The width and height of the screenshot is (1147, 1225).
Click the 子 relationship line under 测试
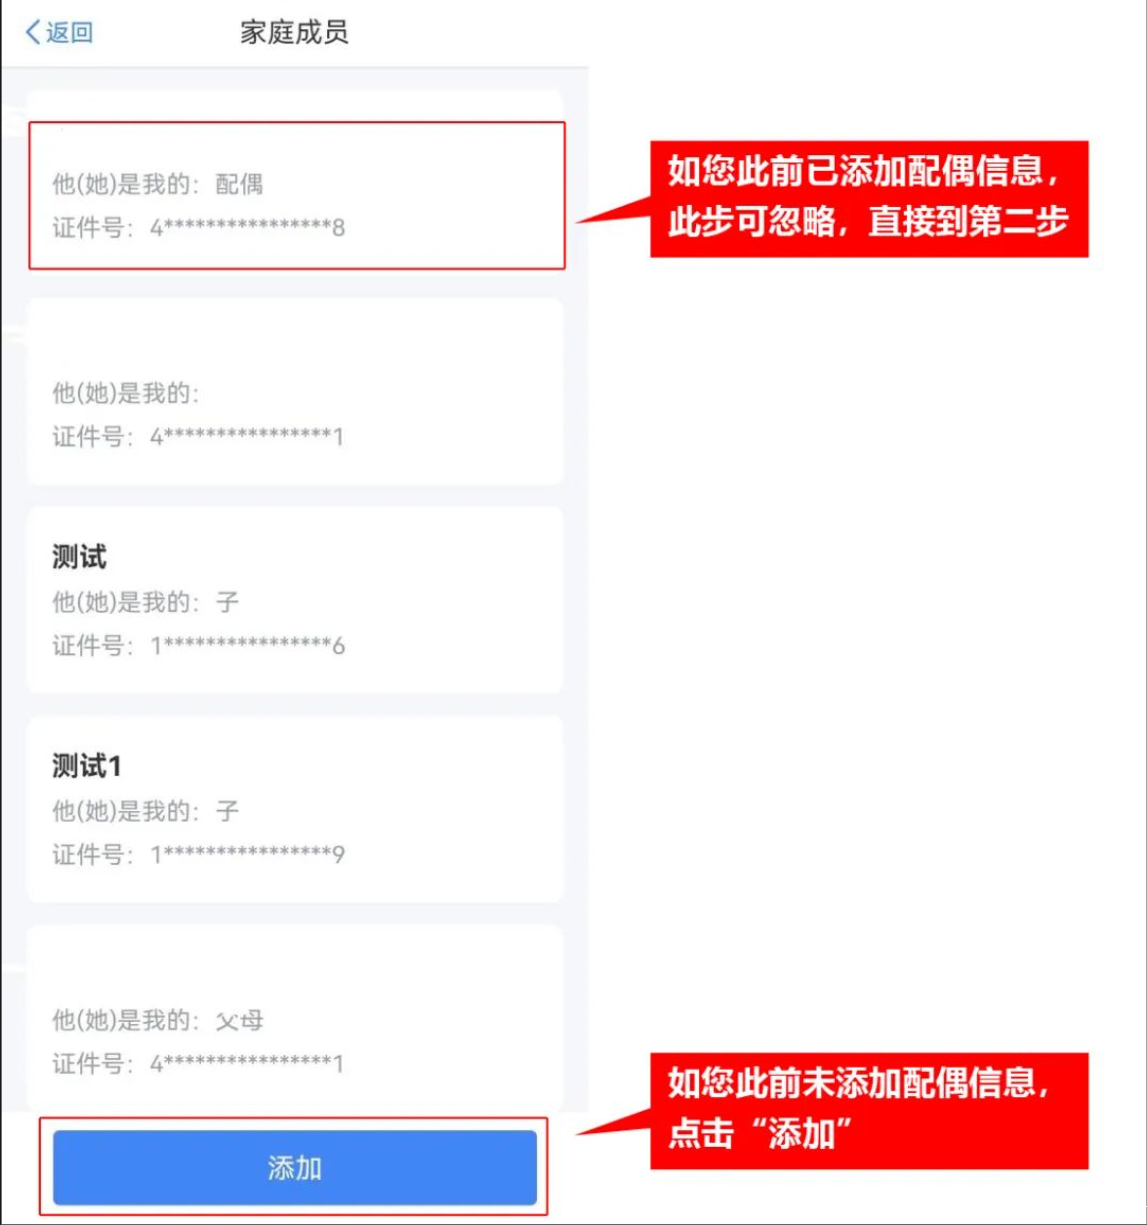point(146,602)
